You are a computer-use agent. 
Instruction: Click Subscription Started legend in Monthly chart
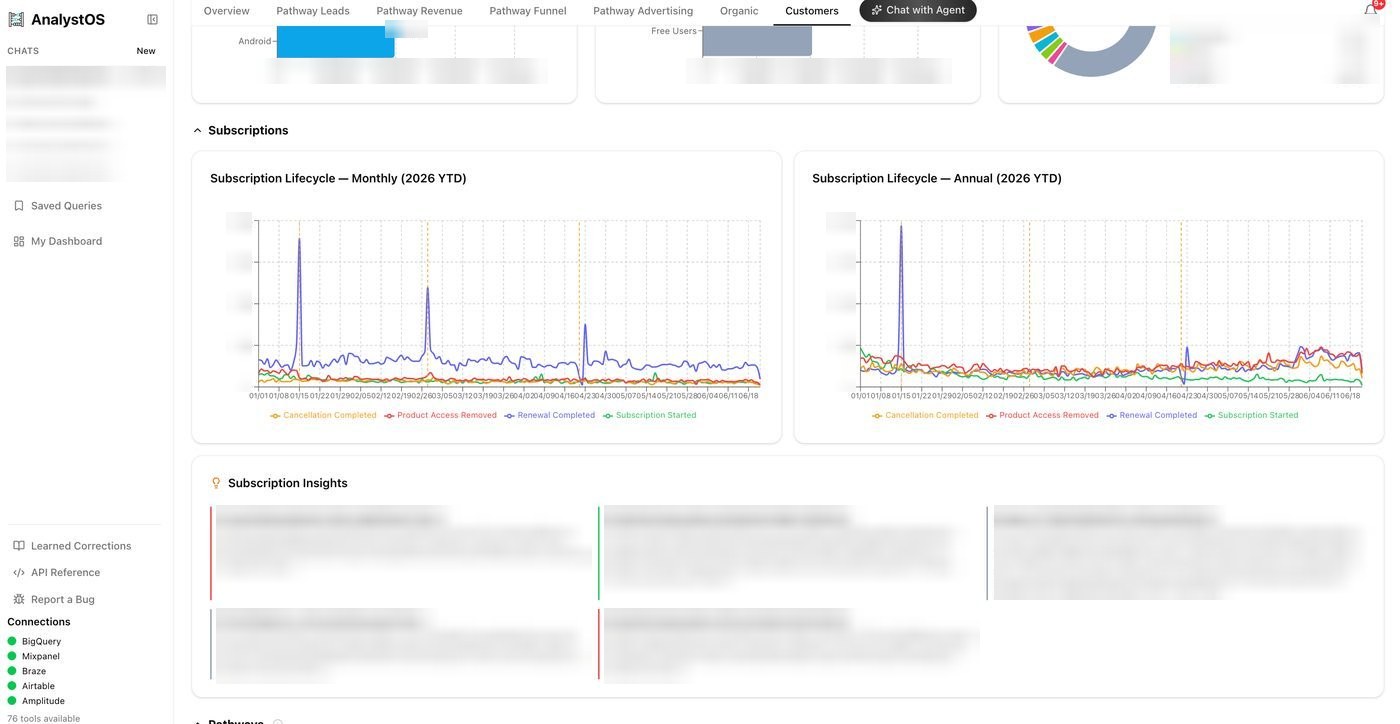650,415
